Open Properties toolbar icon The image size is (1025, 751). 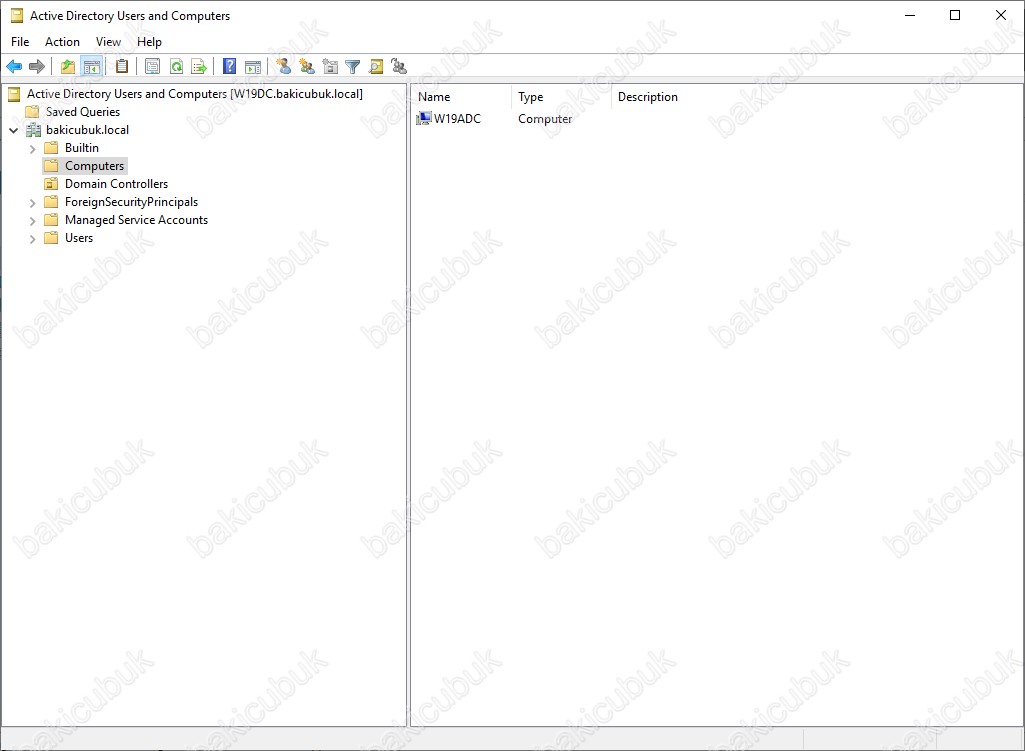(x=152, y=66)
